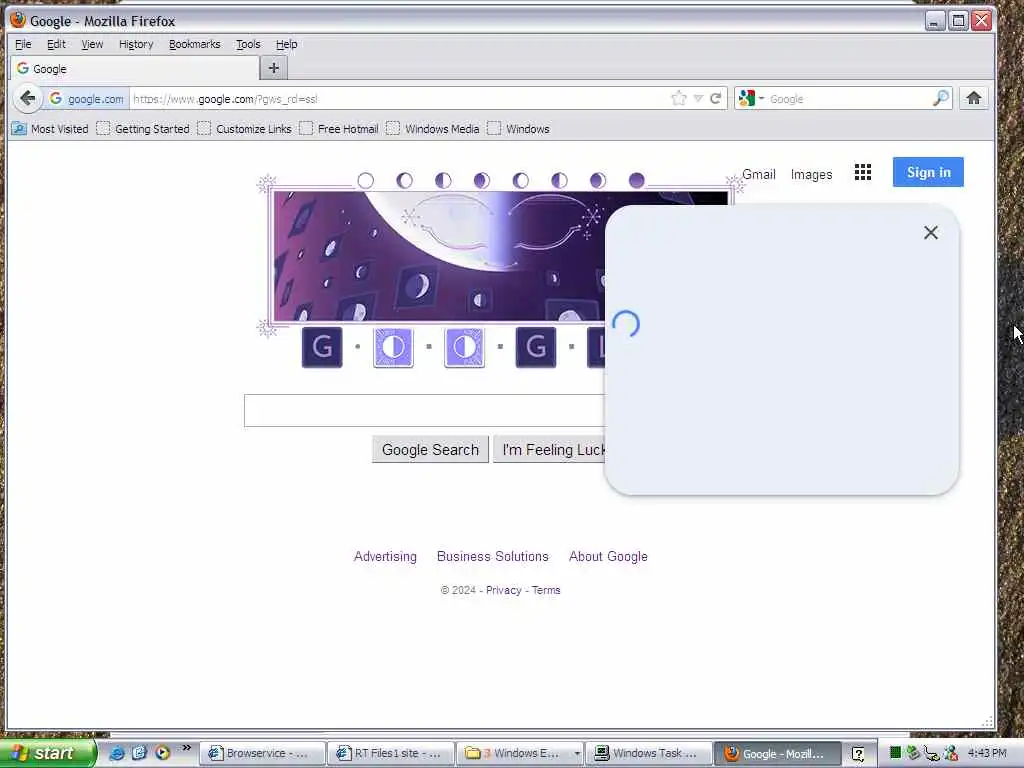Screen dimensions: 1024x768
Task: Click the Google Search button
Action: coord(430,450)
